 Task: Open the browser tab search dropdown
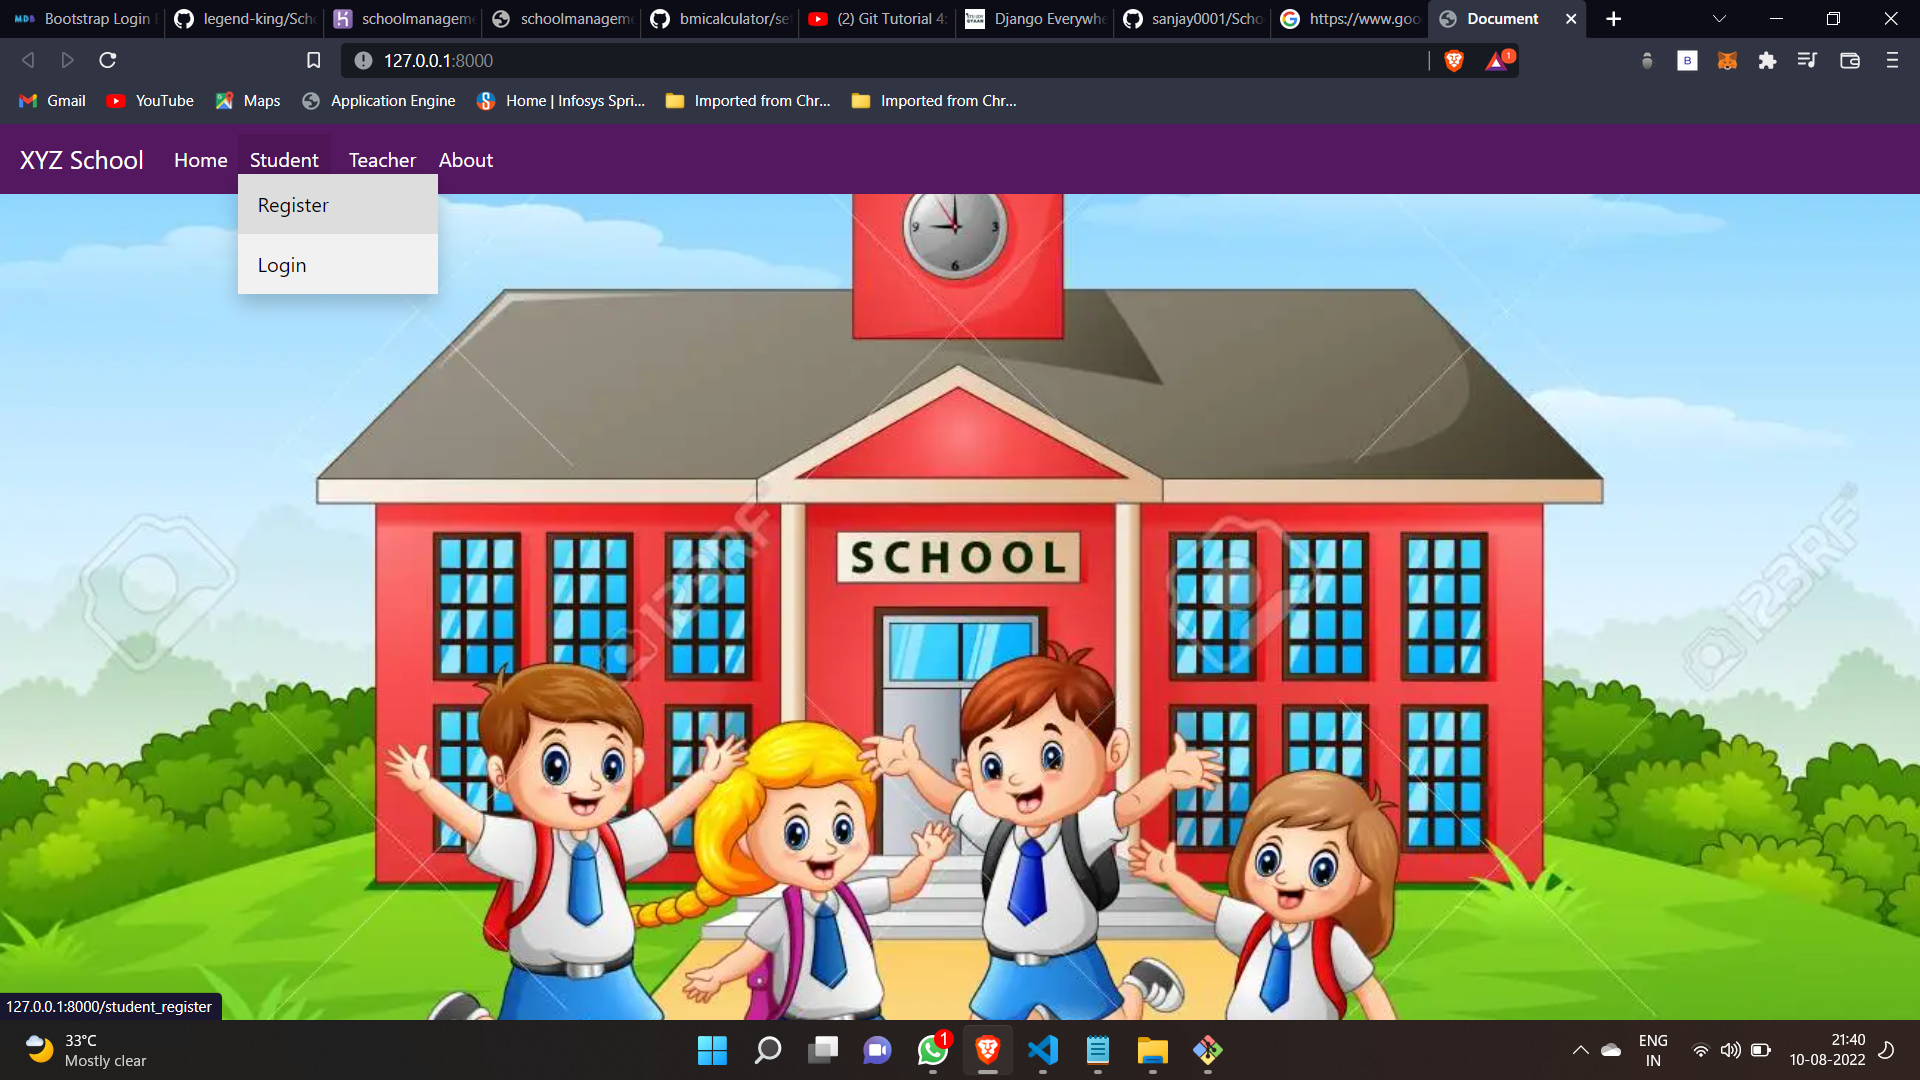click(x=1718, y=18)
